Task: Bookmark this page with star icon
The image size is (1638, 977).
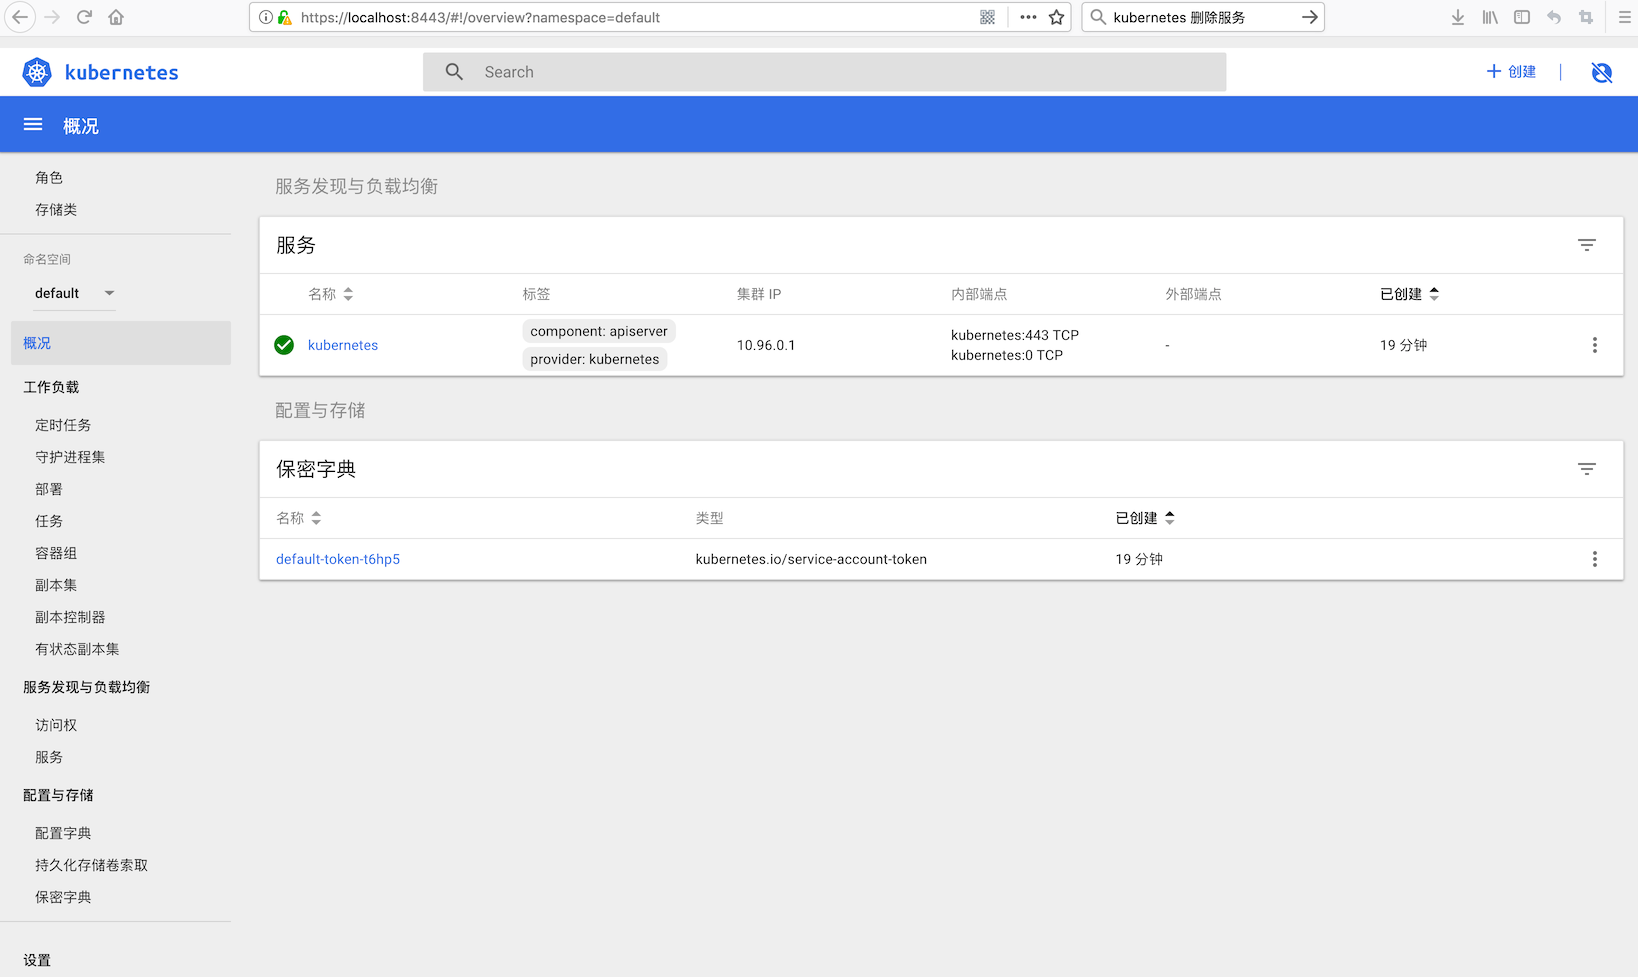Action: (x=1056, y=17)
